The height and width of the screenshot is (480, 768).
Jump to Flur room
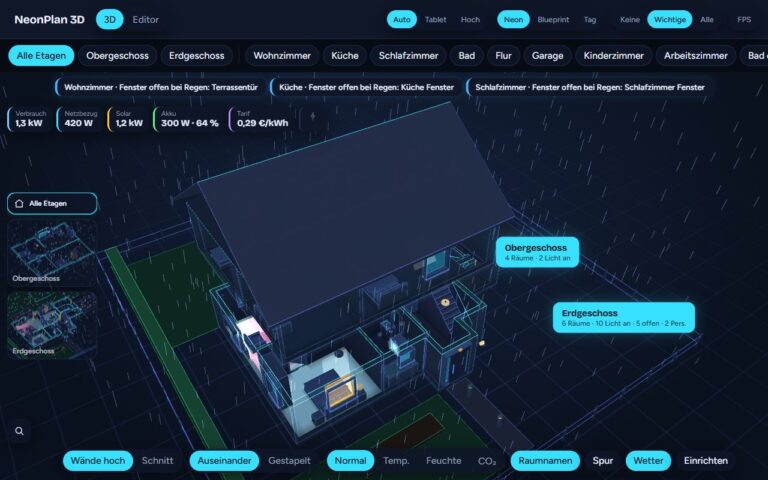[503, 56]
